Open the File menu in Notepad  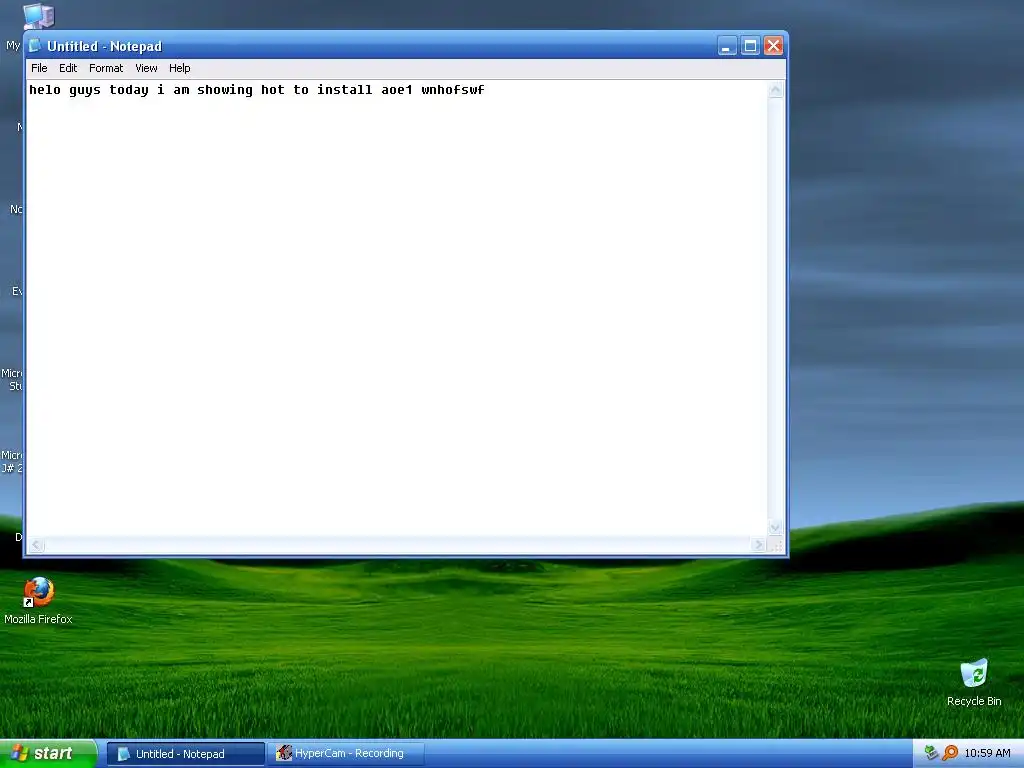[x=39, y=68]
